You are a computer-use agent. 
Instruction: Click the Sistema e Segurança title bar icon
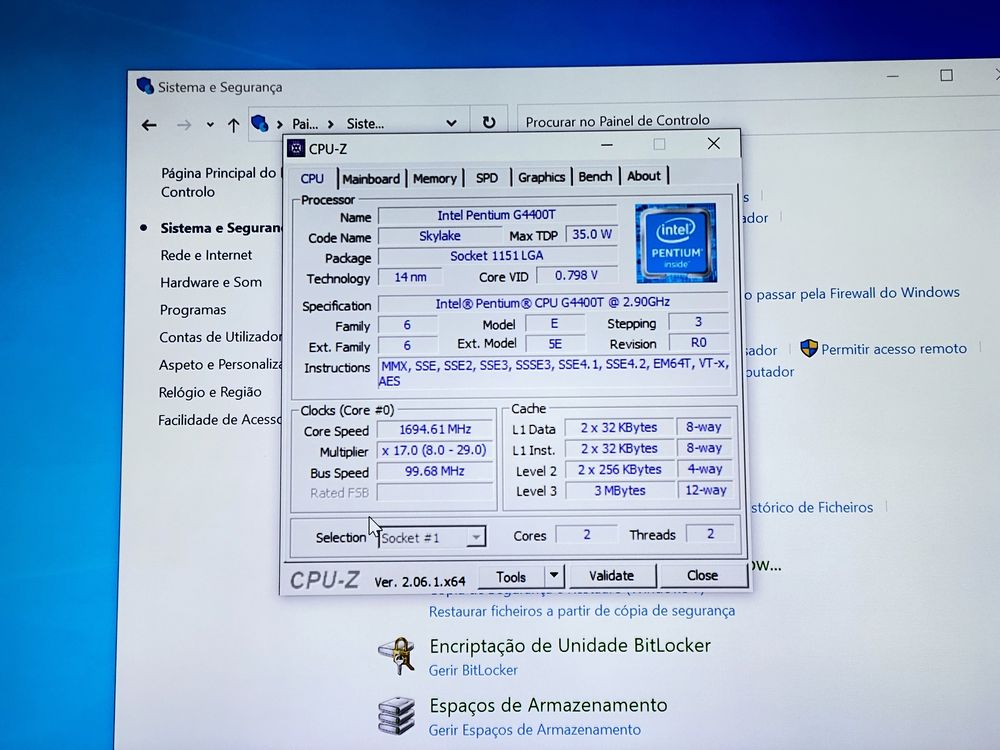(x=145, y=85)
